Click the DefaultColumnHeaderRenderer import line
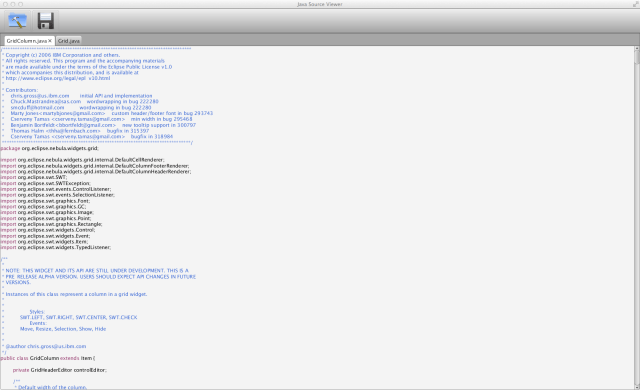 [x=96, y=172]
